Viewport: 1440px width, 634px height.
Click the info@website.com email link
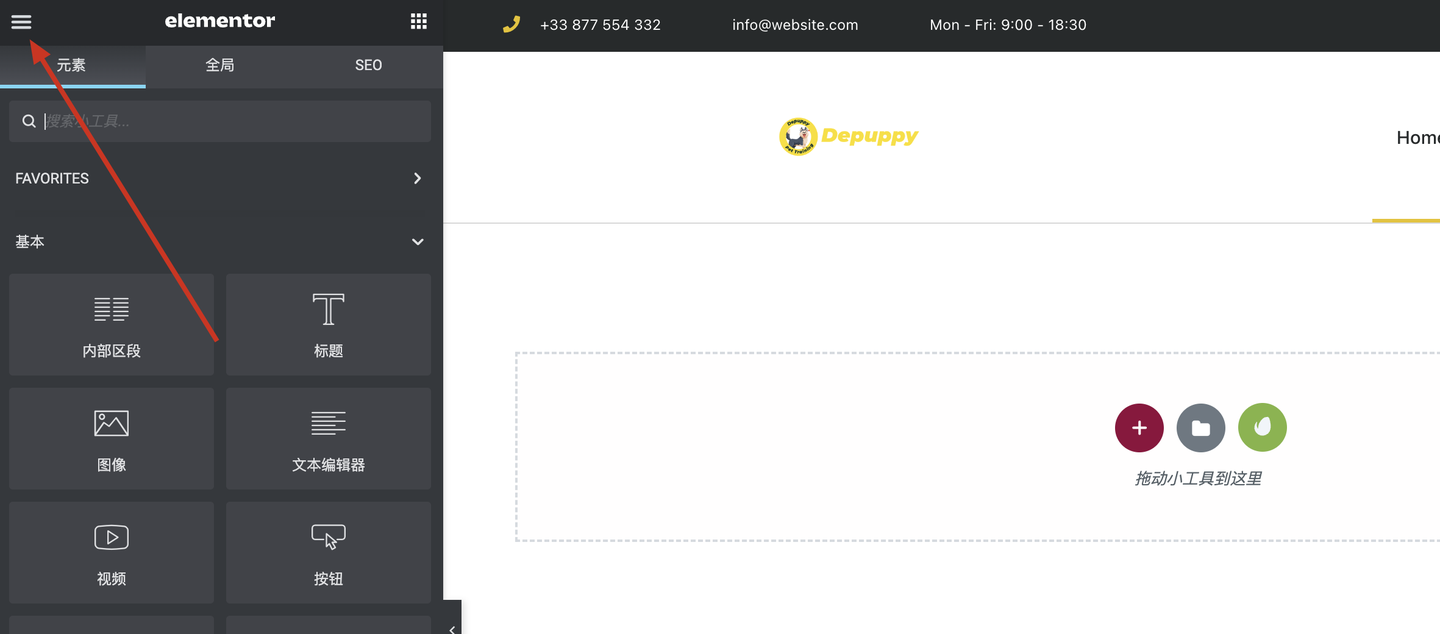795,25
